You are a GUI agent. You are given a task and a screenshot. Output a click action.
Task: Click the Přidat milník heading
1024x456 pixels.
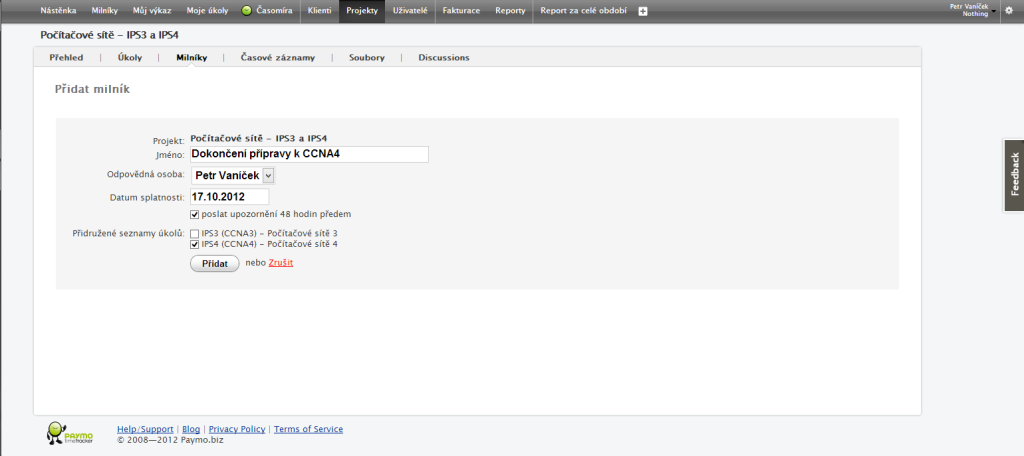tap(92, 90)
